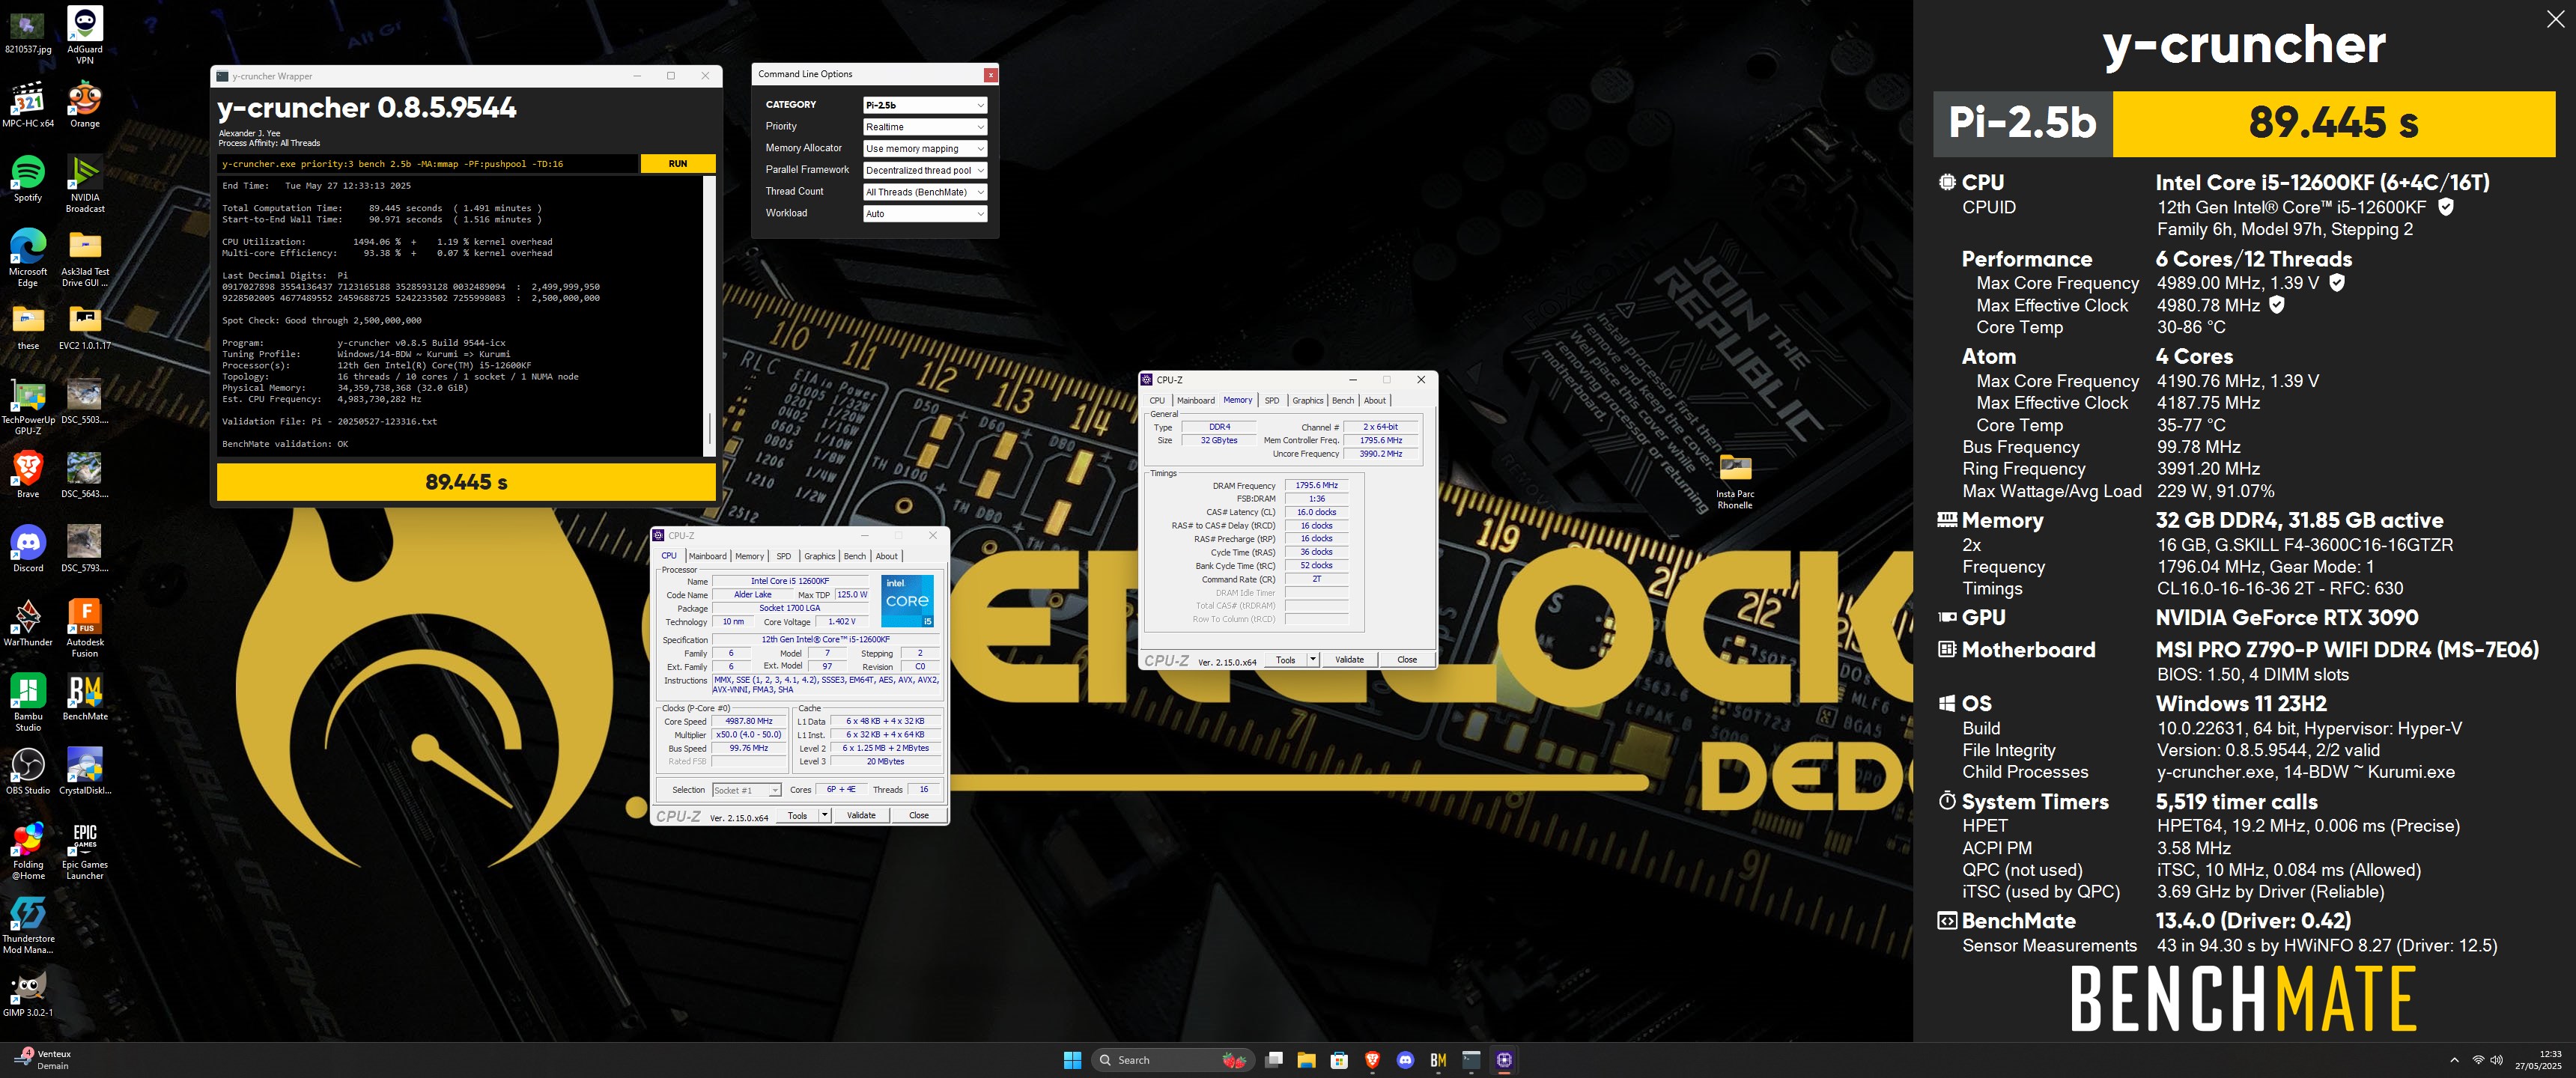Click Close button in the CPU-Z Memory window
This screenshot has width=2576, height=1078.
(x=1406, y=659)
